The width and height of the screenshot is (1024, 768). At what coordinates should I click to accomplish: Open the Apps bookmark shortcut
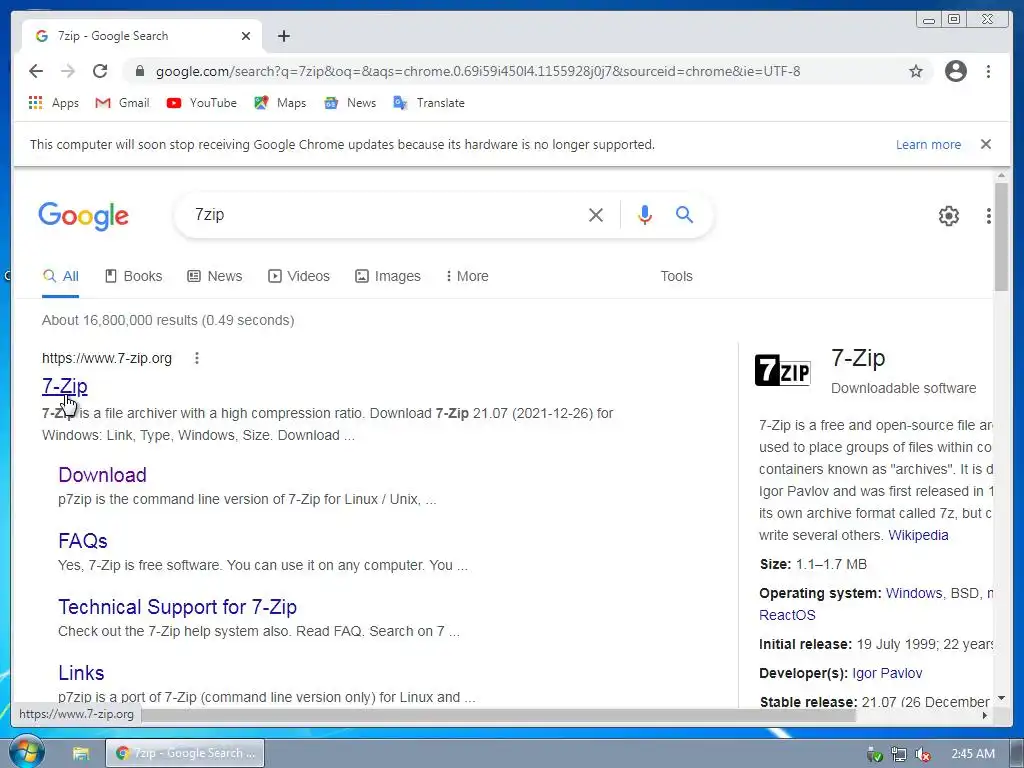point(54,103)
